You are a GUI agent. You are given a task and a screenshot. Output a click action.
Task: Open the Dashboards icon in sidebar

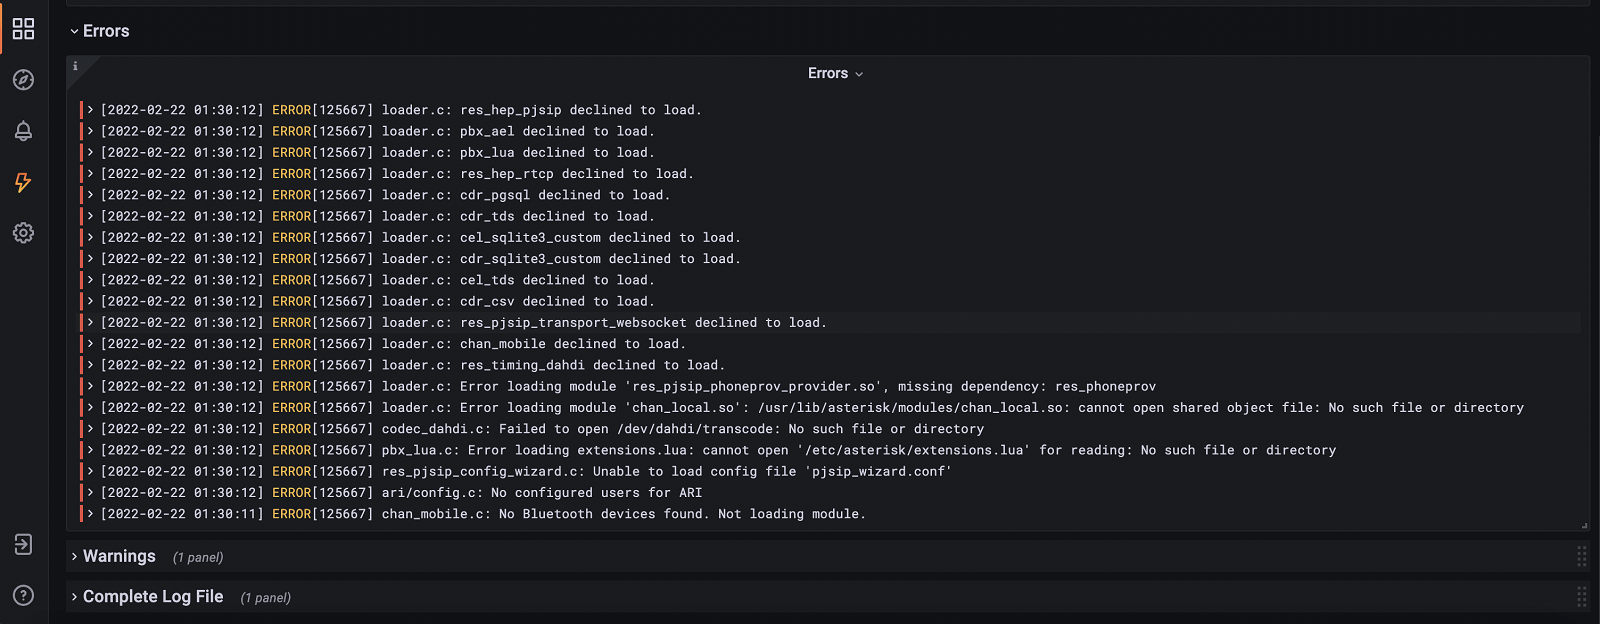click(x=23, y=29)
